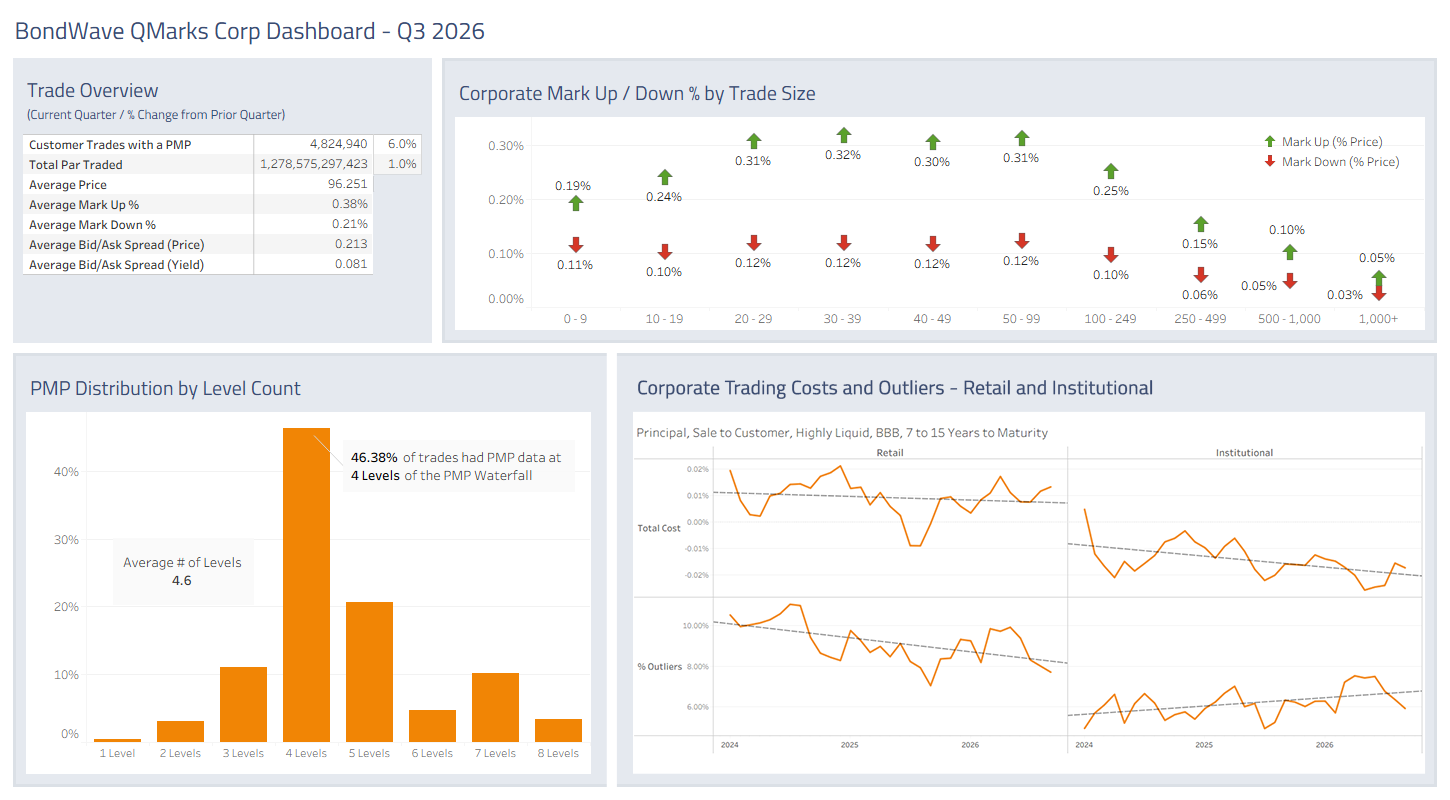Click the red mark down arrow for 0 - 9

pyautogui.click(x=576, y=245)
